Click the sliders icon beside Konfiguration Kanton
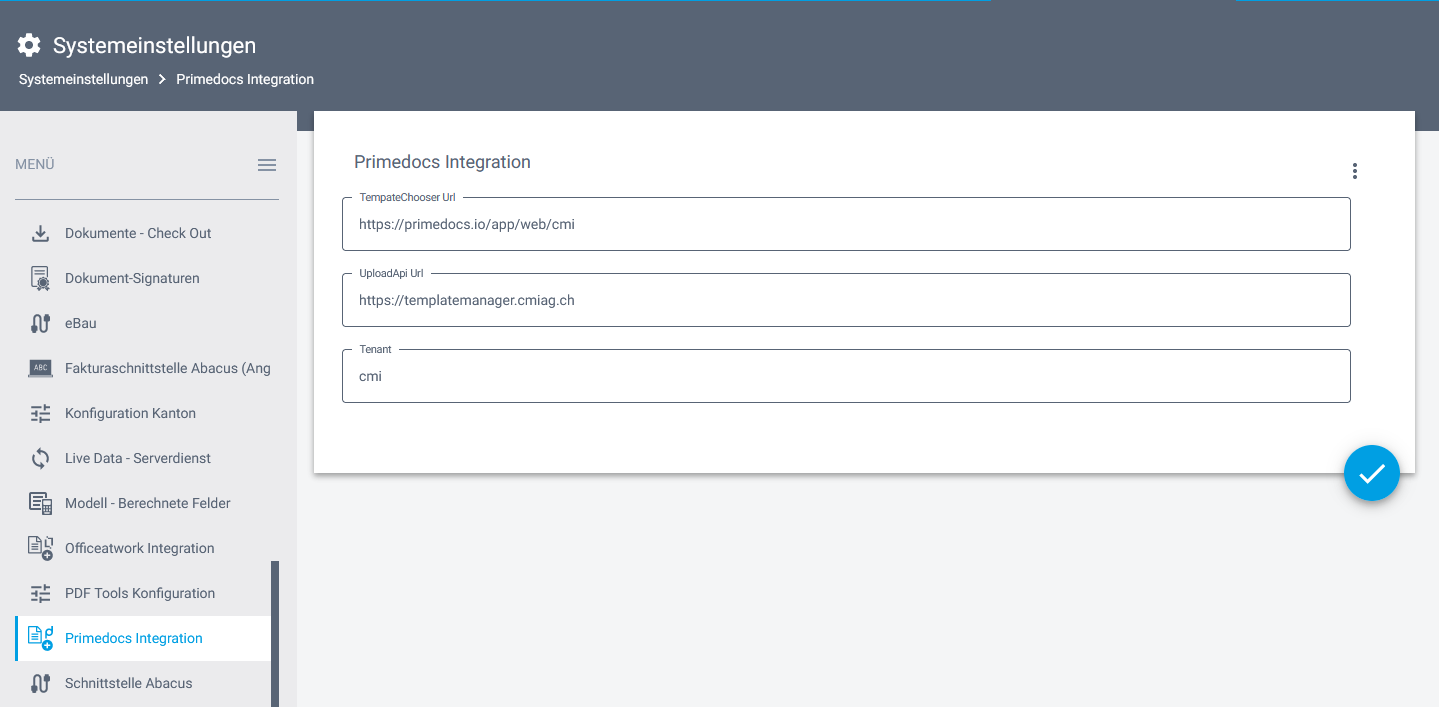This screenshot has width=1439, height=707. (x=40, y=412)
